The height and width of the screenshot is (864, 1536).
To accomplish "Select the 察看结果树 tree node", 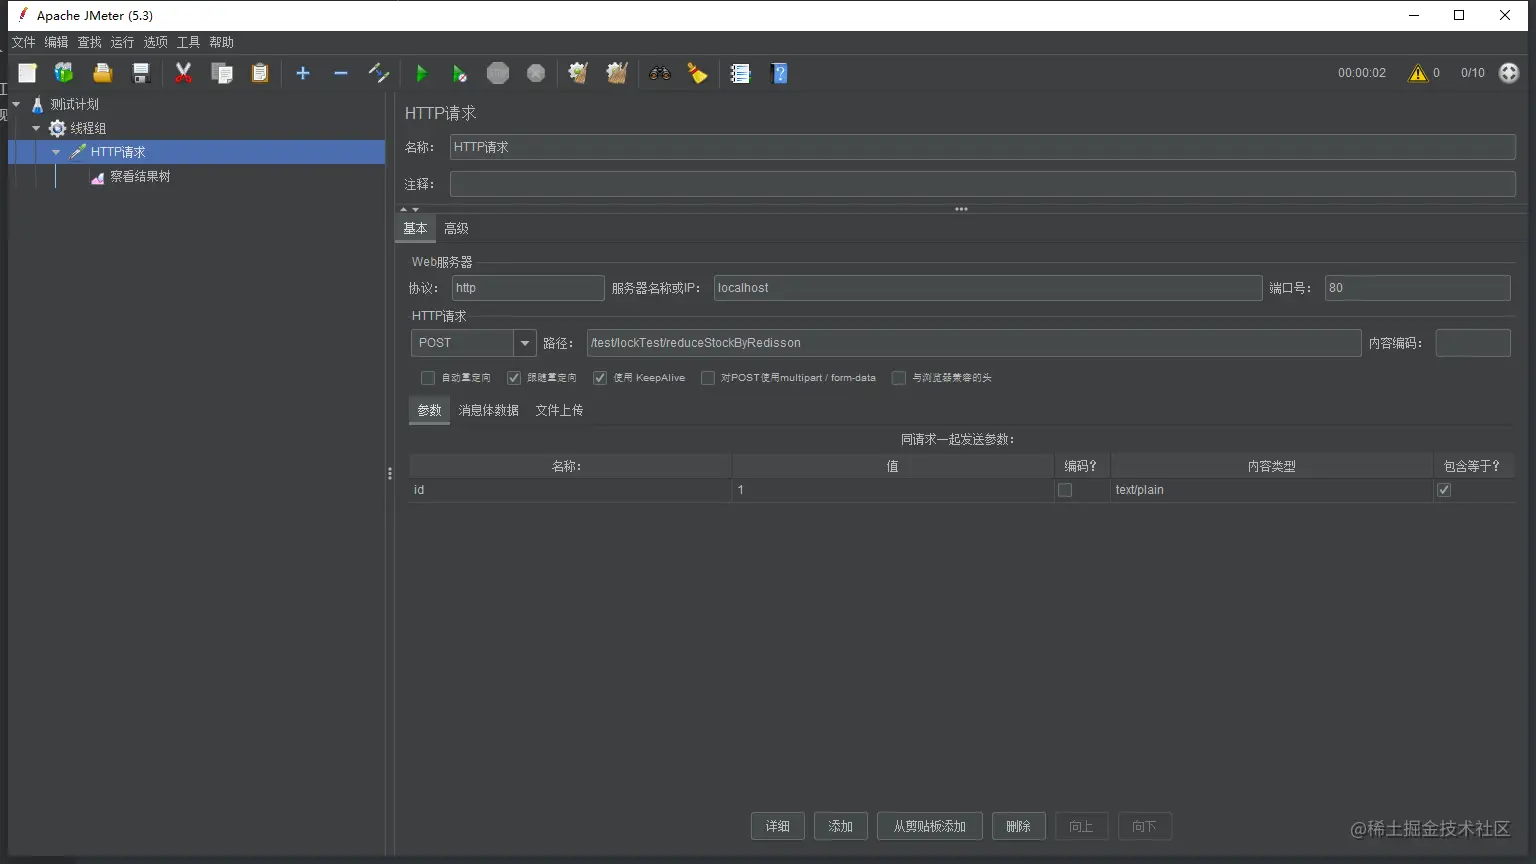I will [x=140, y=176].
